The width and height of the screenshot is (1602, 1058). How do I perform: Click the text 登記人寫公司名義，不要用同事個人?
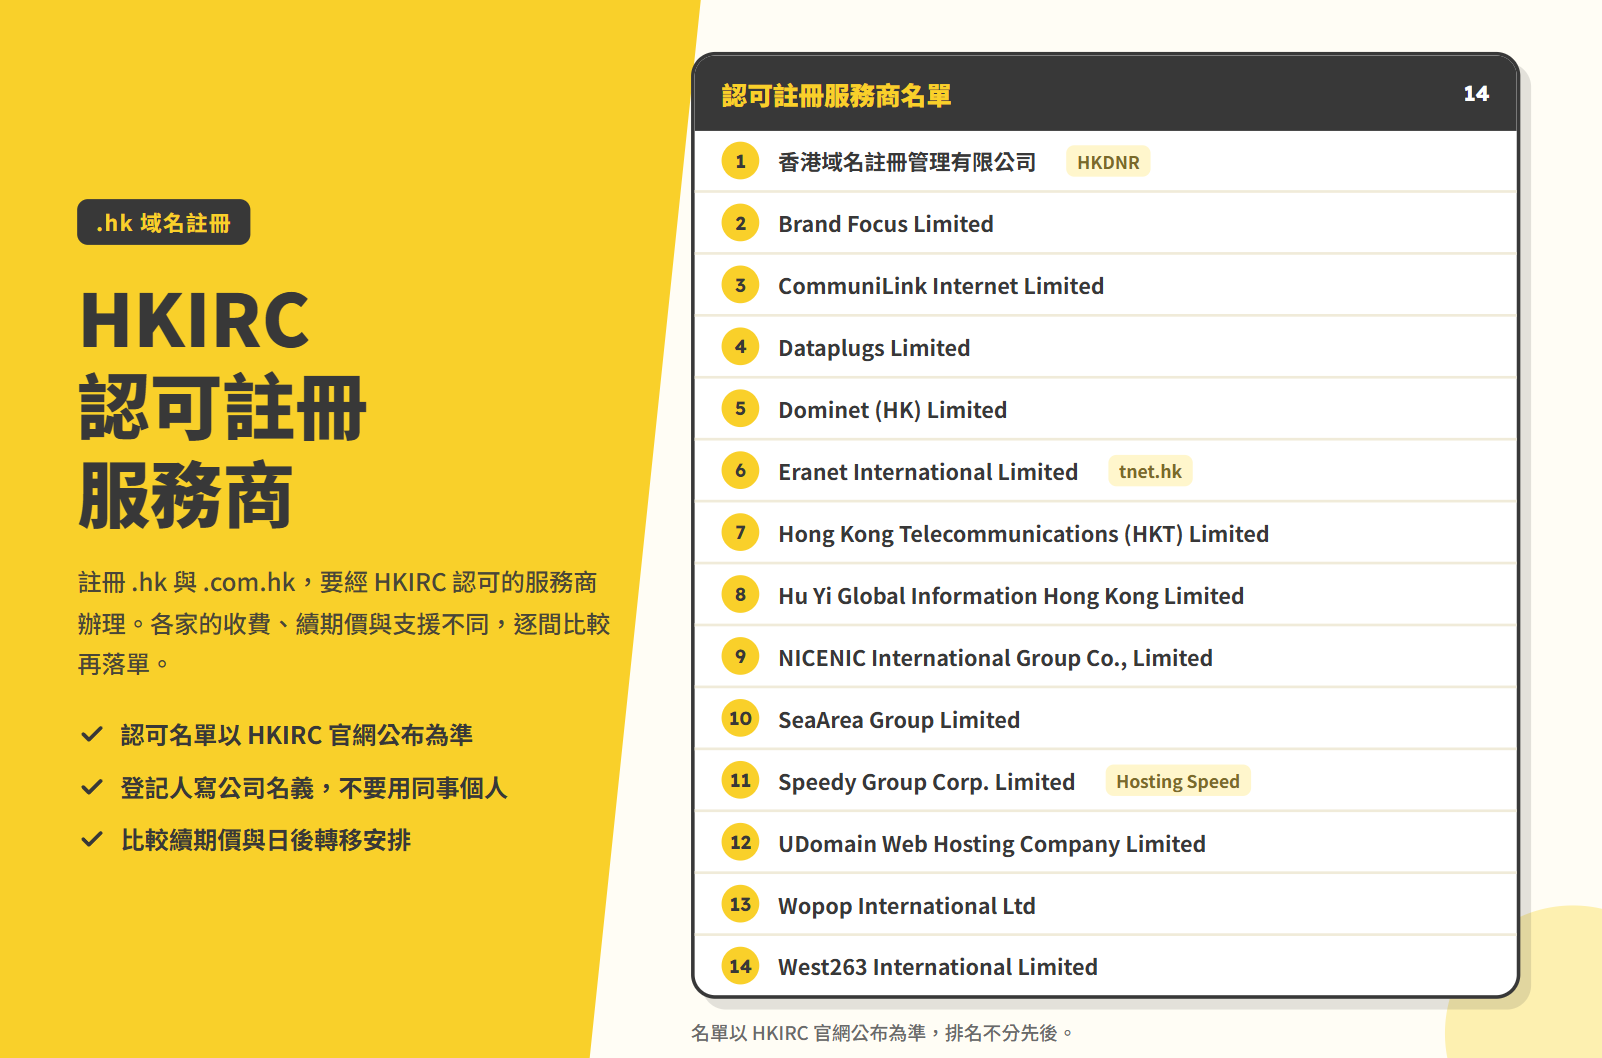pos(314,788)
